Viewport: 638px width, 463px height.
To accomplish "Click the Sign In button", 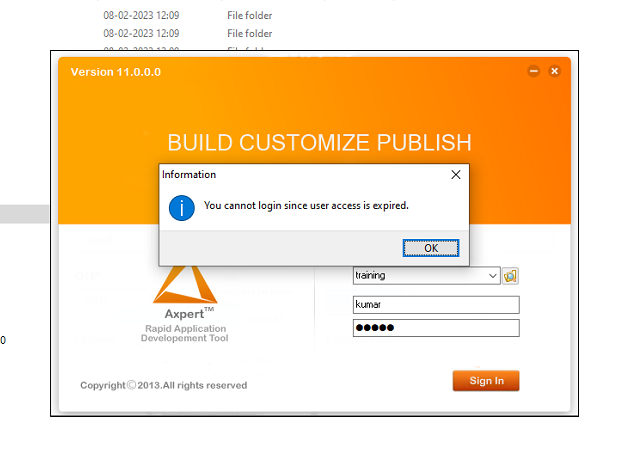I will click(x=486, y=381).
